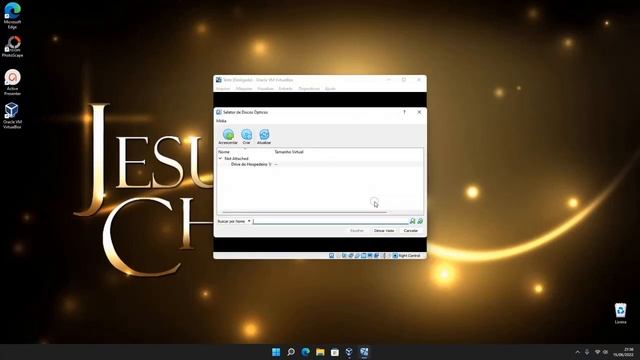
Task: Show hidden system tray icons
Action: tap(577, 352)
